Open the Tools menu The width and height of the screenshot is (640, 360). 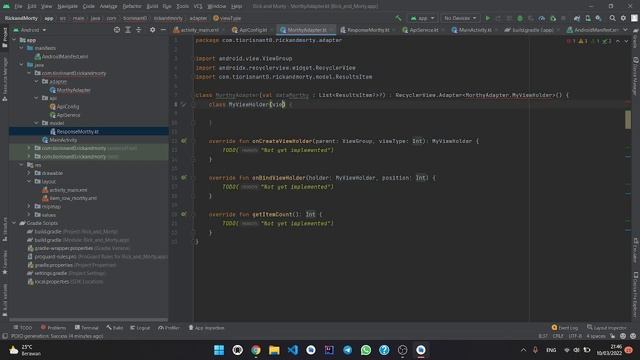pyautogui.click(x=182, y=6)
